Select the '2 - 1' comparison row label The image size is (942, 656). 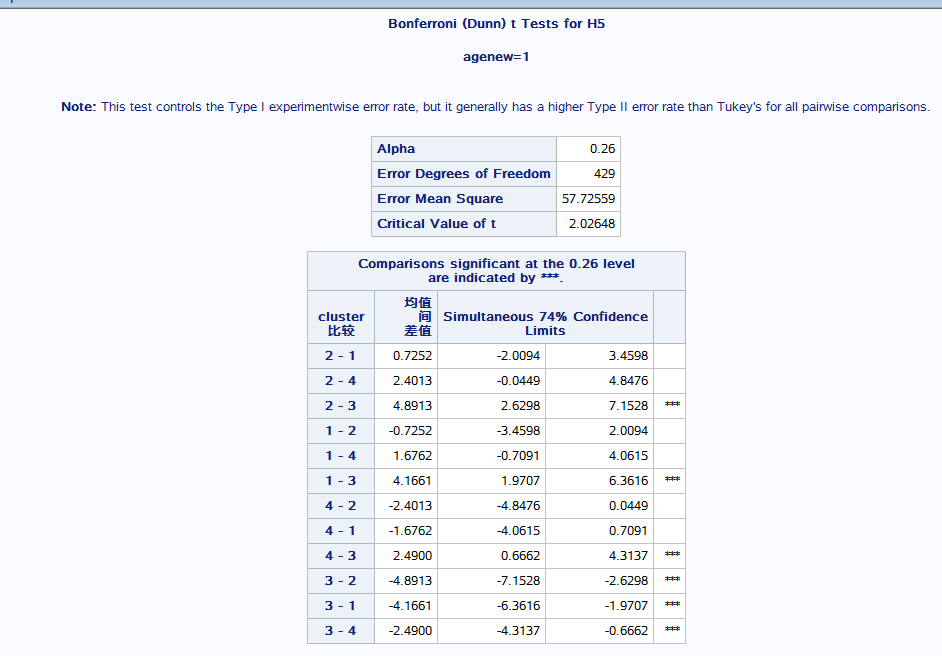point(341,356)
